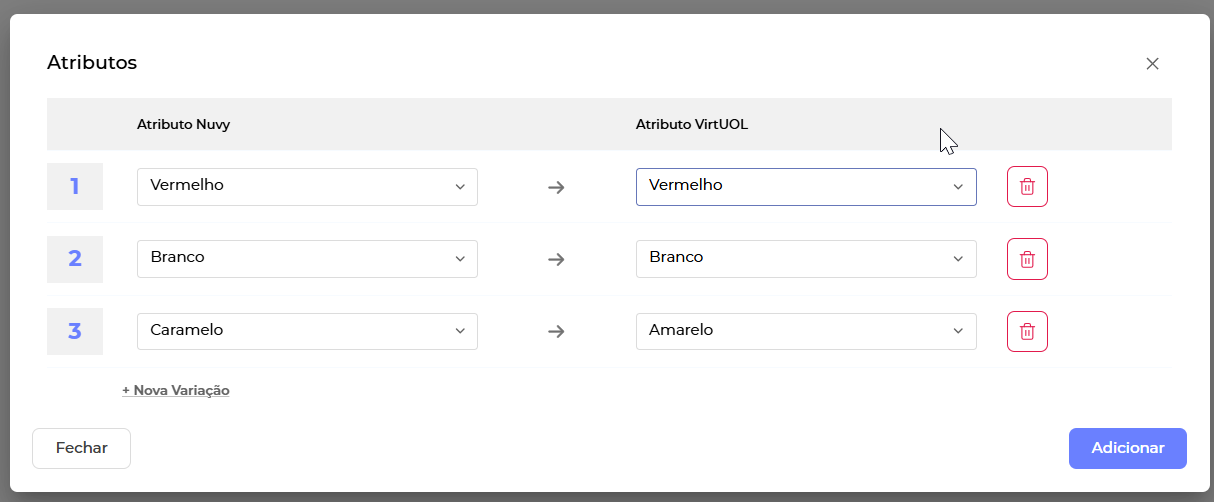Click the + Nova Variação link
Image resolution: width=1214 pixels, height=502 pixels.
[x=176, y=390]
